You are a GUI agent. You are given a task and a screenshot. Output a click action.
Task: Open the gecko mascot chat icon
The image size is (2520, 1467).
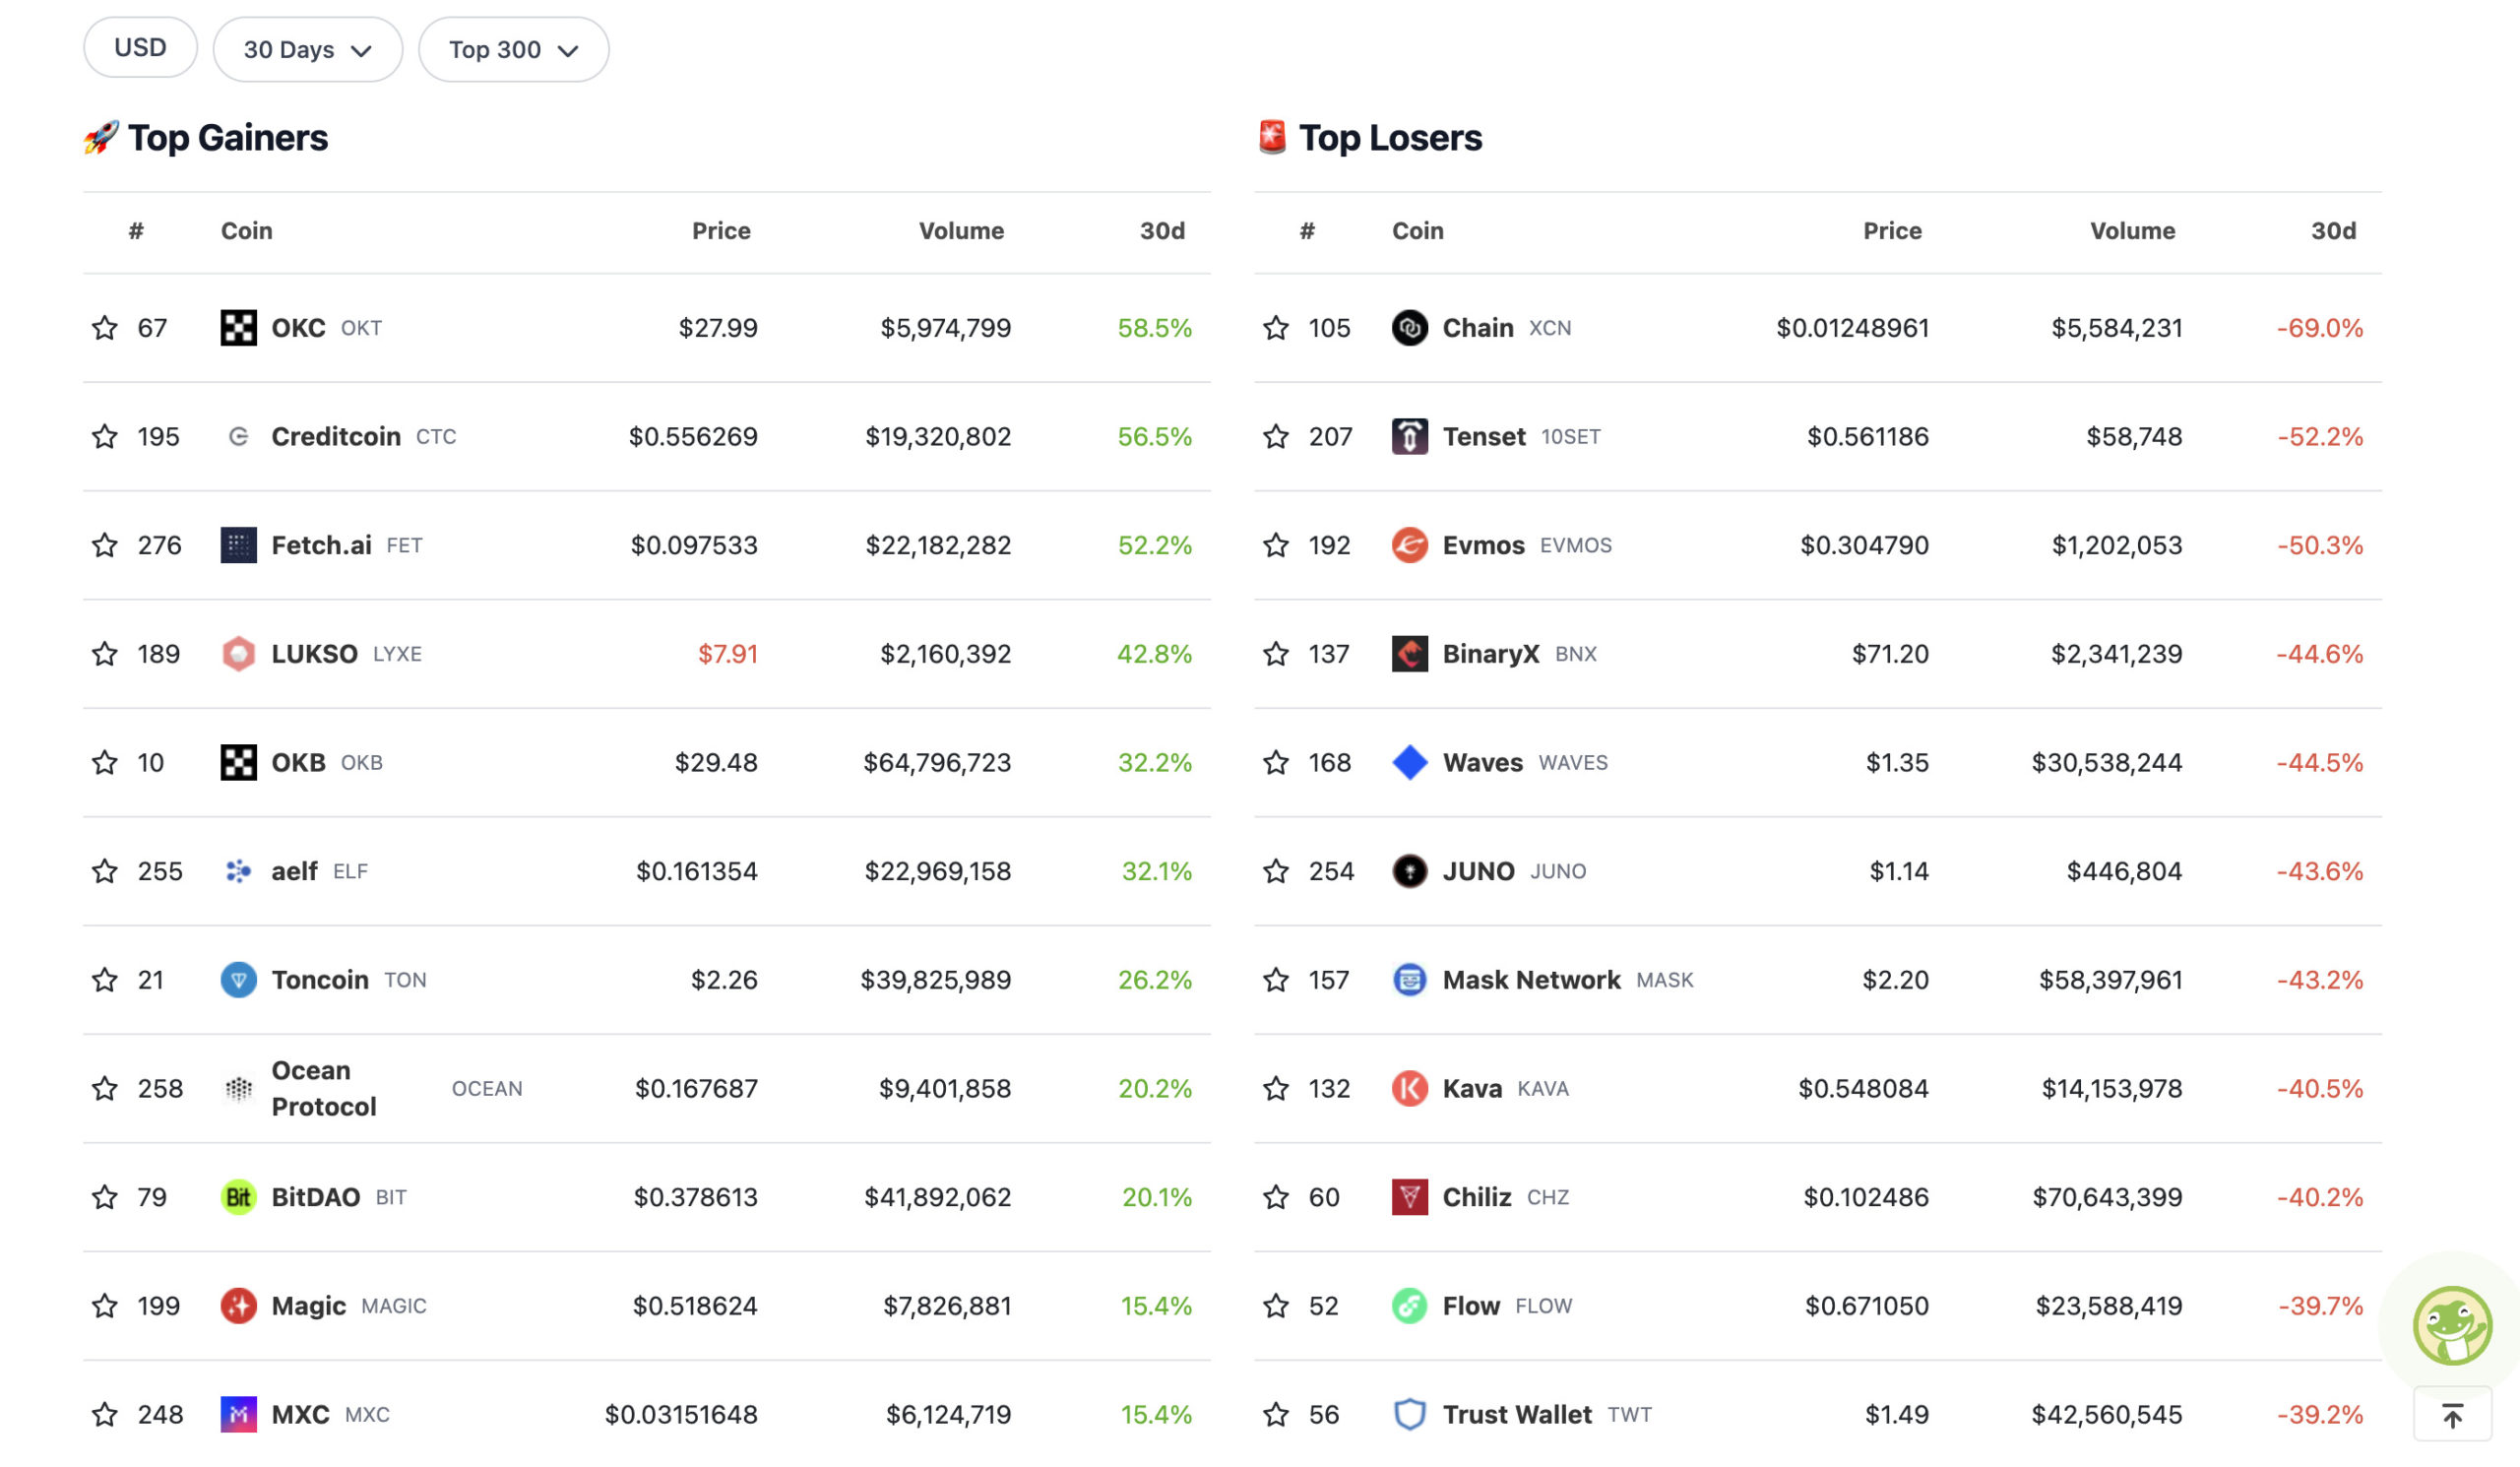[2452, 1326]
